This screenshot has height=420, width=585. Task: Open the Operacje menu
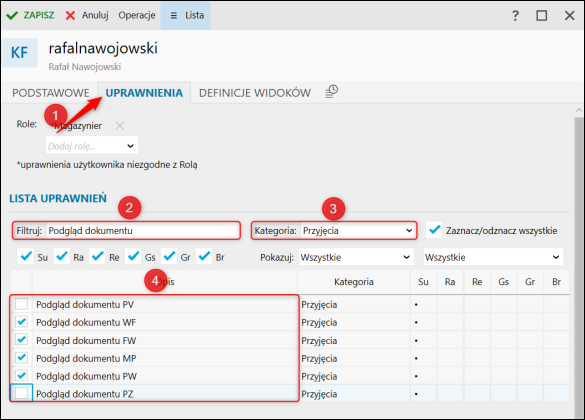(137, 15)
